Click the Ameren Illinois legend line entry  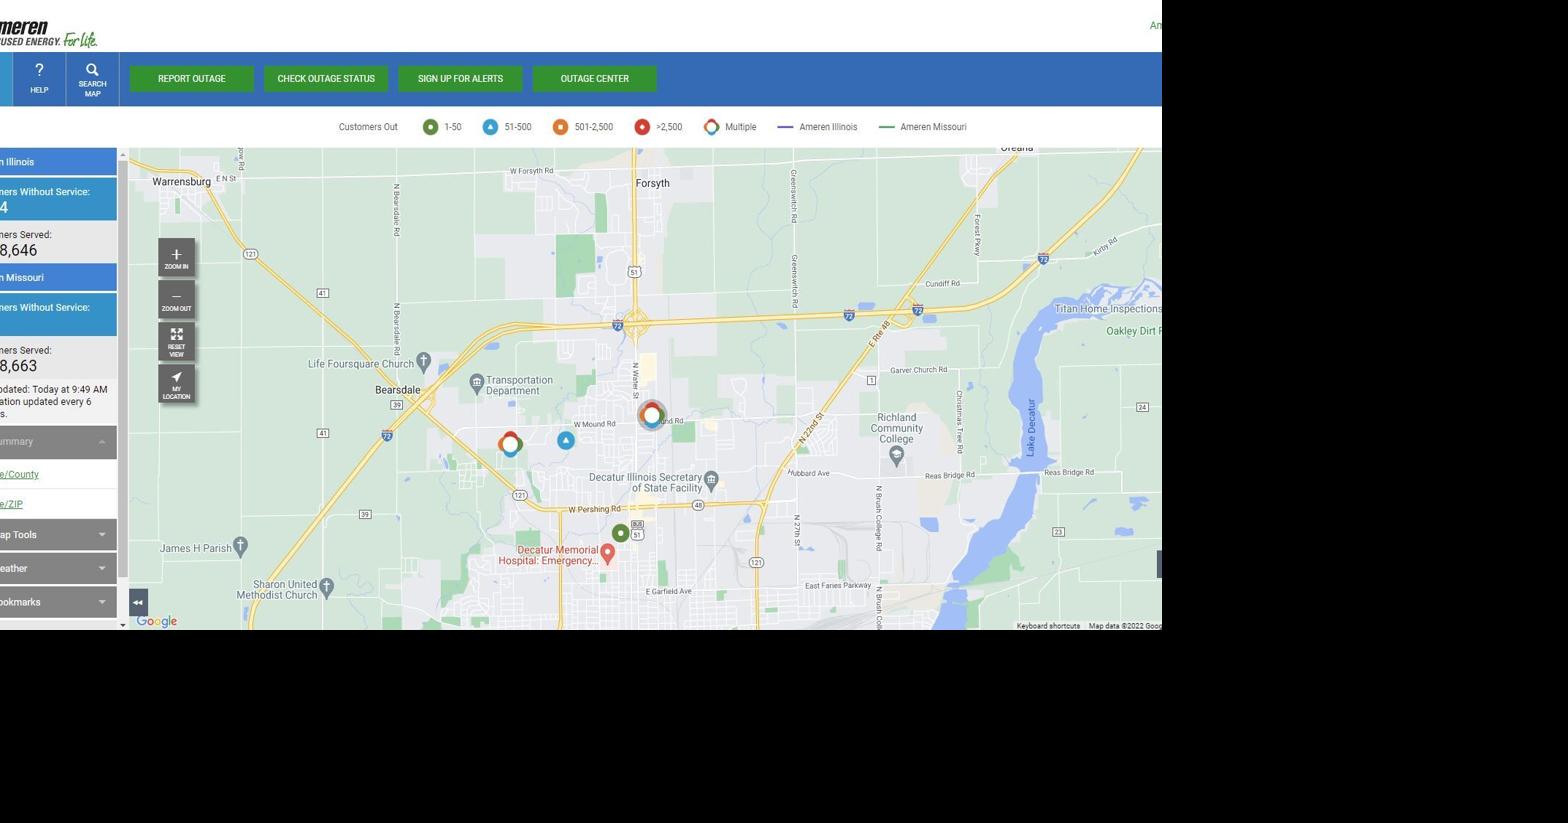(817, 127)
